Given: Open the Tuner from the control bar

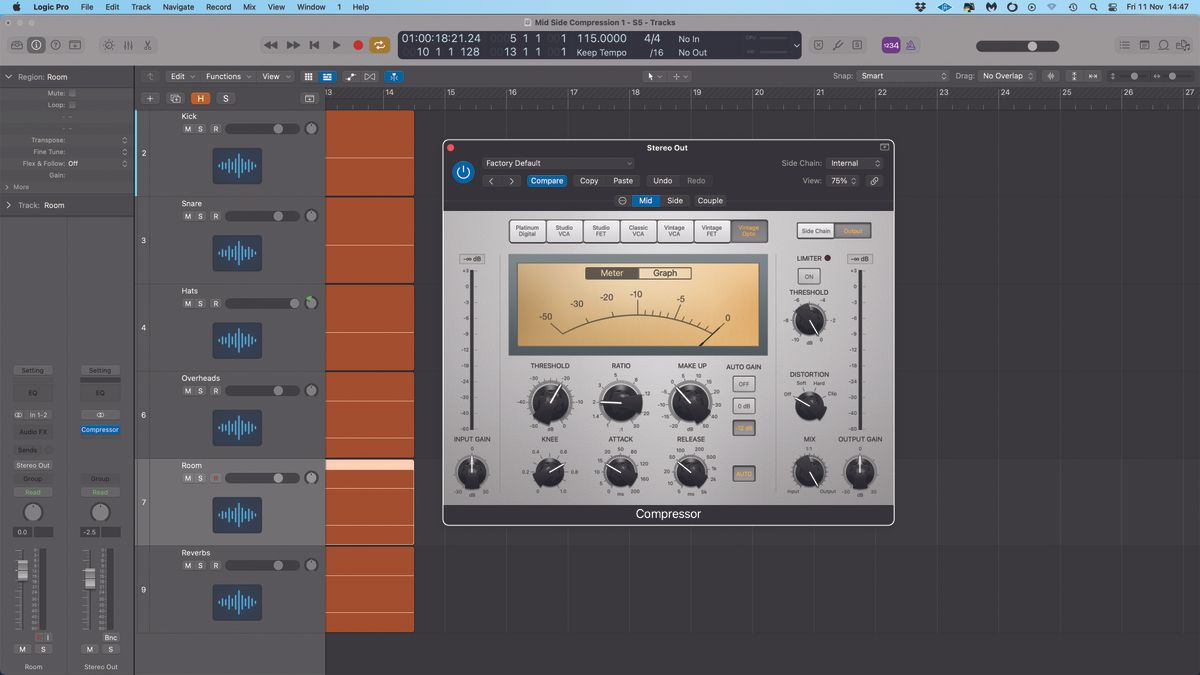Looking at the screenshot, I should [x=838, y=45].
